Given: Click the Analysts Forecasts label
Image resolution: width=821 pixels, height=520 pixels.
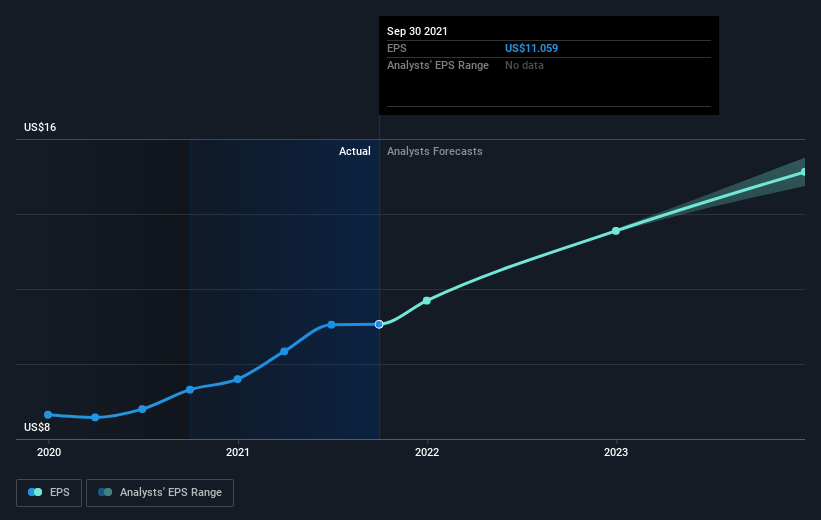Looking at the screenshot, I should pos(435,151).
